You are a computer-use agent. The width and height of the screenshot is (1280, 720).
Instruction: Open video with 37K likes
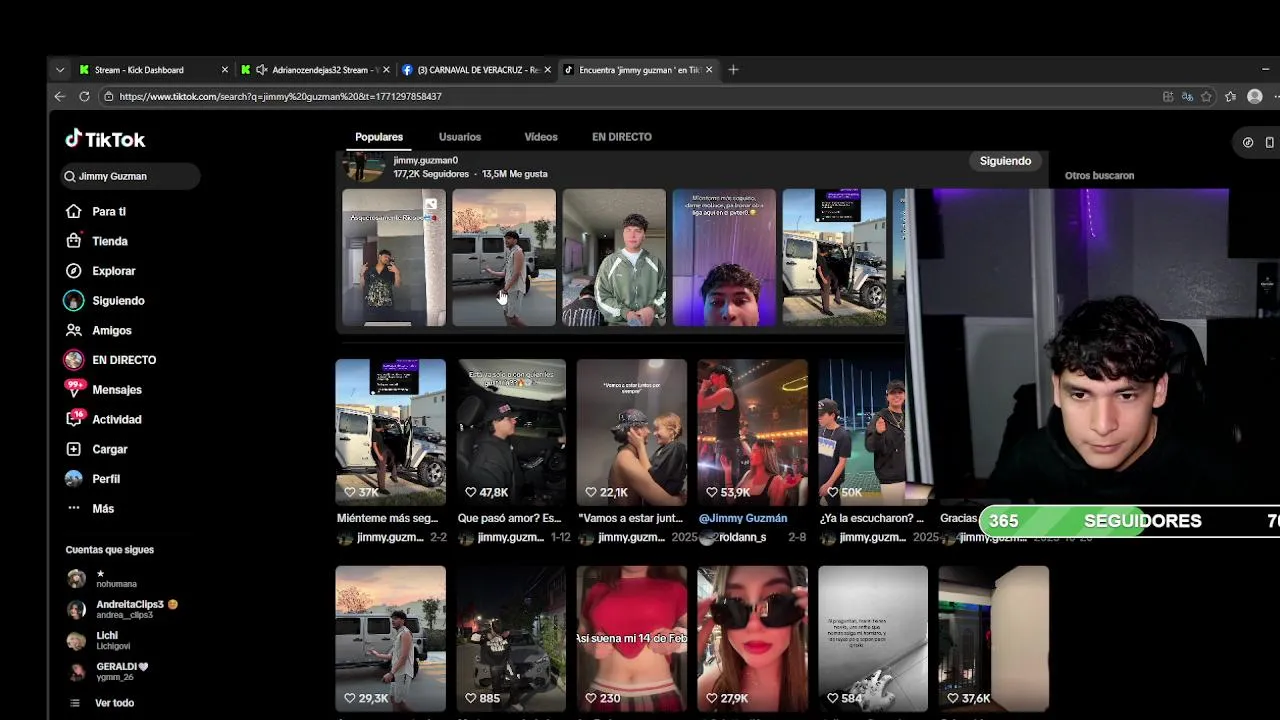coord(390,432)
